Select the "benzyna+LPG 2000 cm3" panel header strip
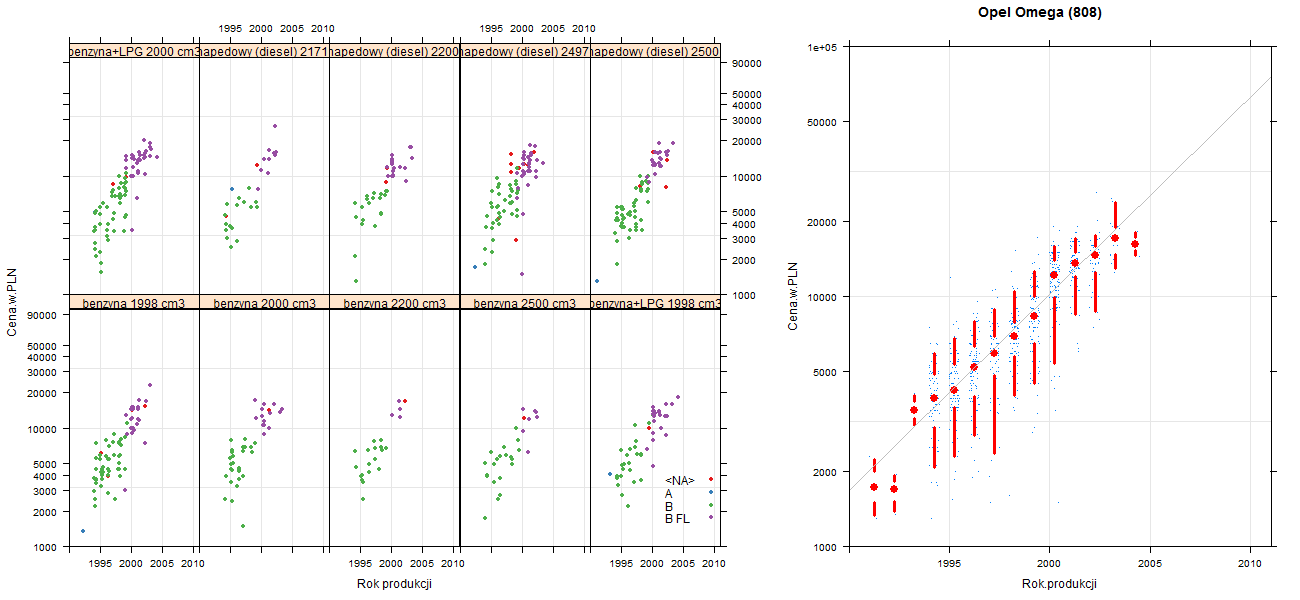 (134, 51)
